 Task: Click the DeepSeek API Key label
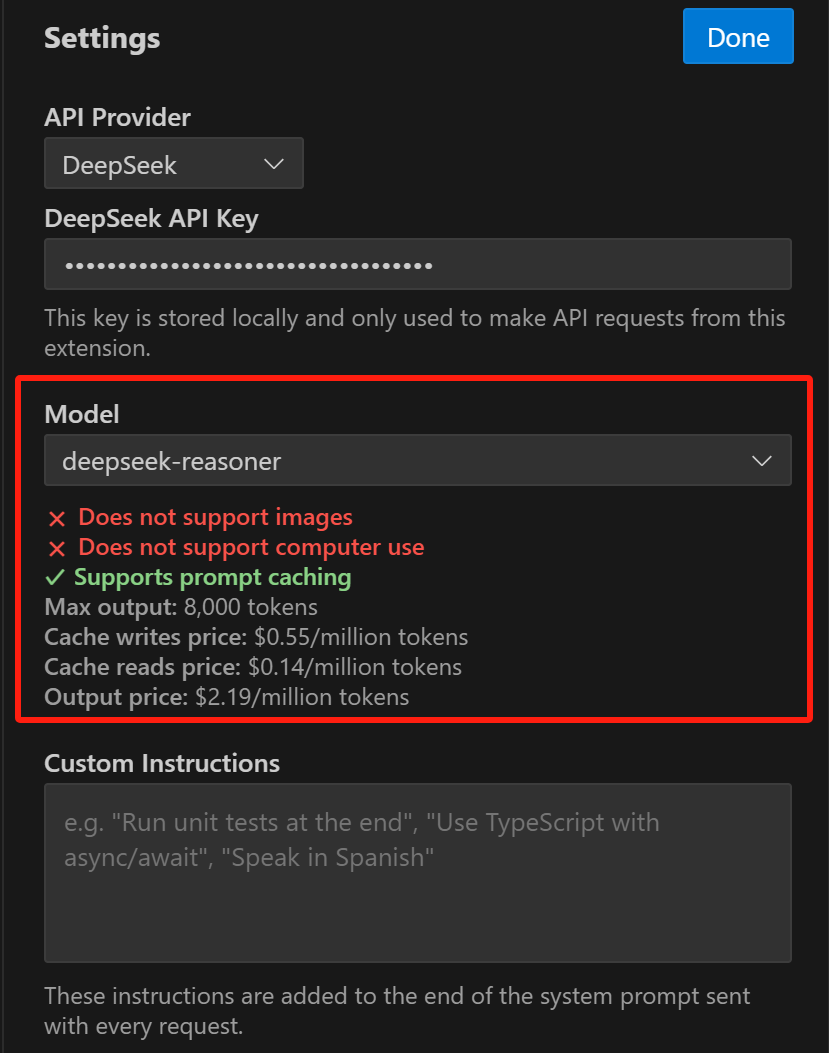click(151, 219)
